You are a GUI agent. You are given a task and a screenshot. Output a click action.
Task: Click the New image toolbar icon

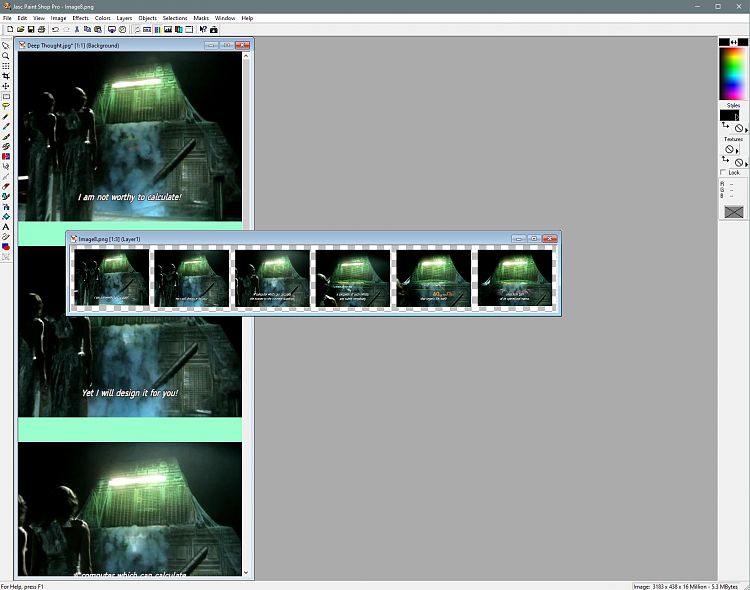pos(10,30)
